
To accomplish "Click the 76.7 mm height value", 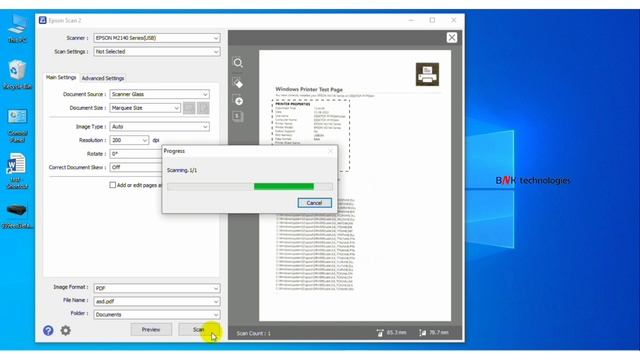I will [x=438, y=333].
